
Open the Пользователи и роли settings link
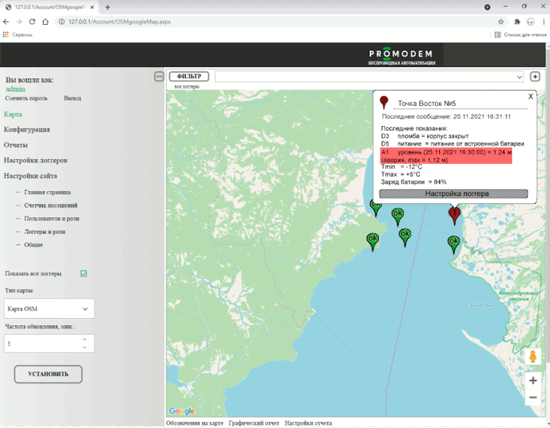click(x=52, y=219)
